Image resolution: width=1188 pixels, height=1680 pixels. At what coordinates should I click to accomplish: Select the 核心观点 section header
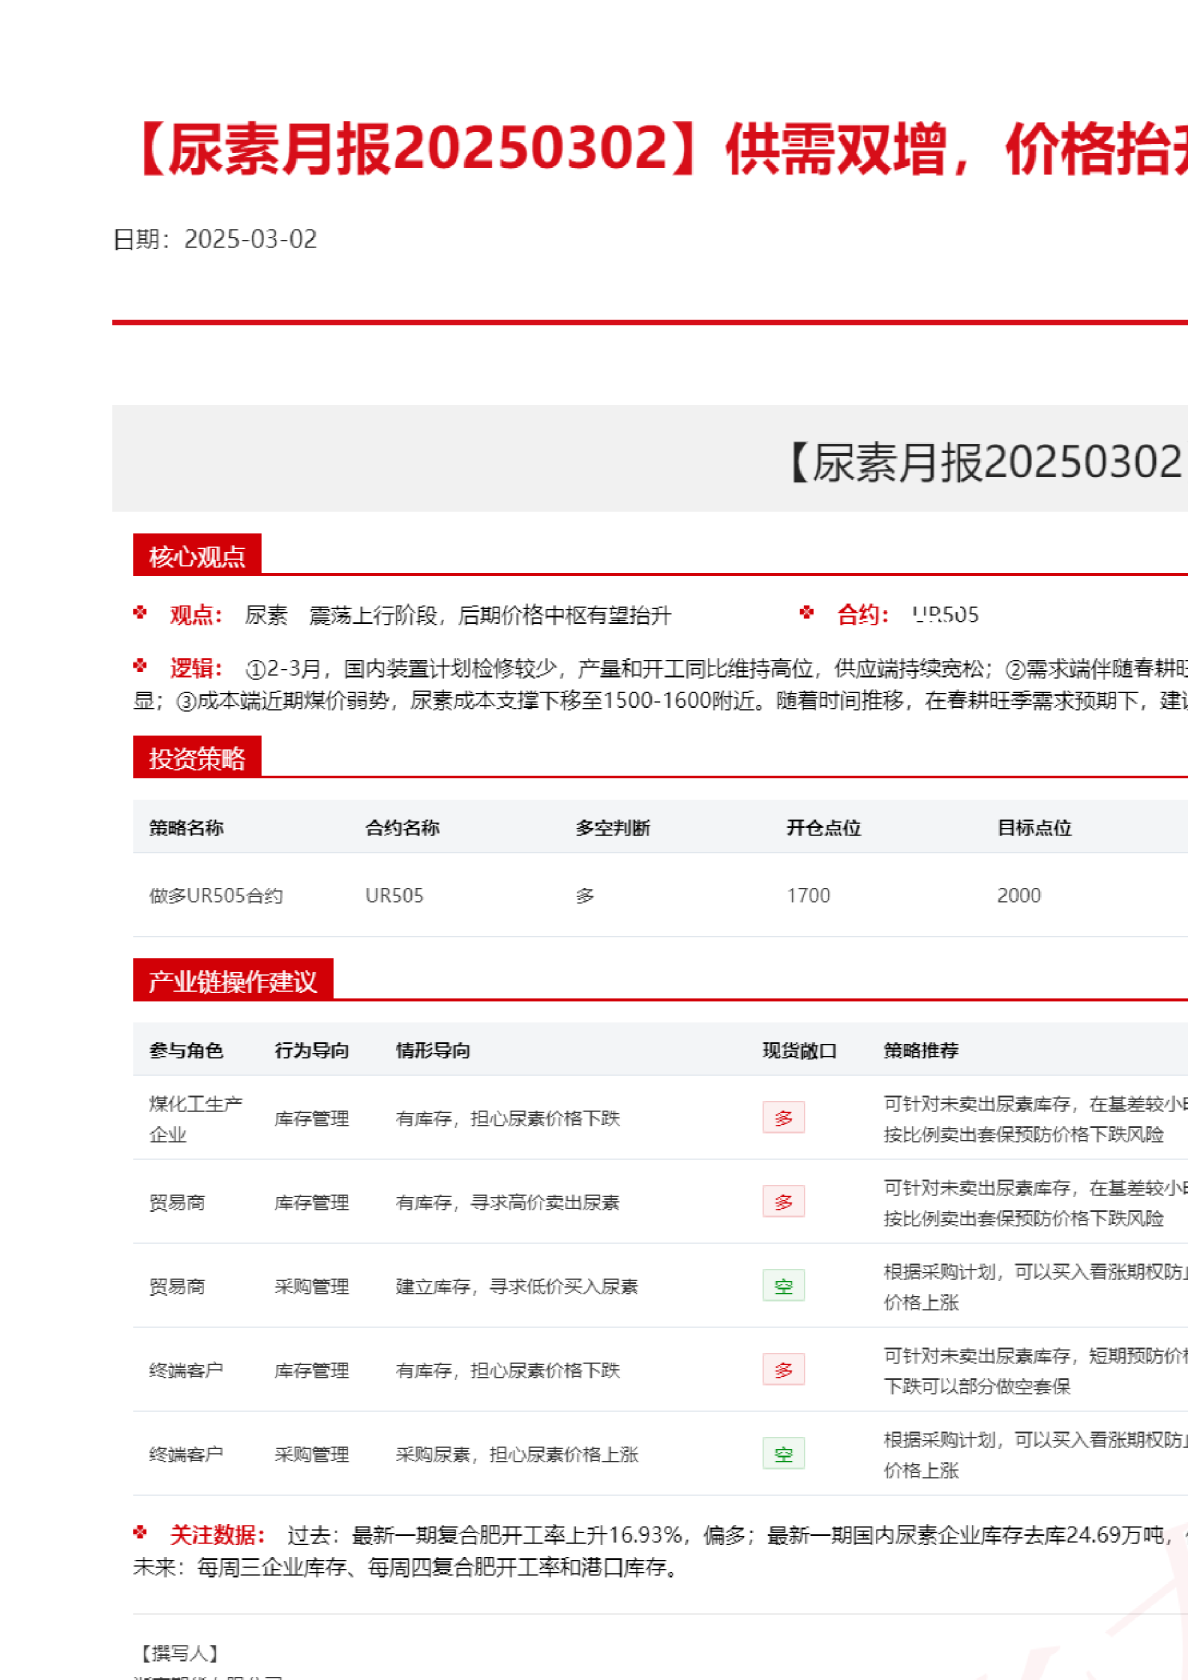[197, 555]
